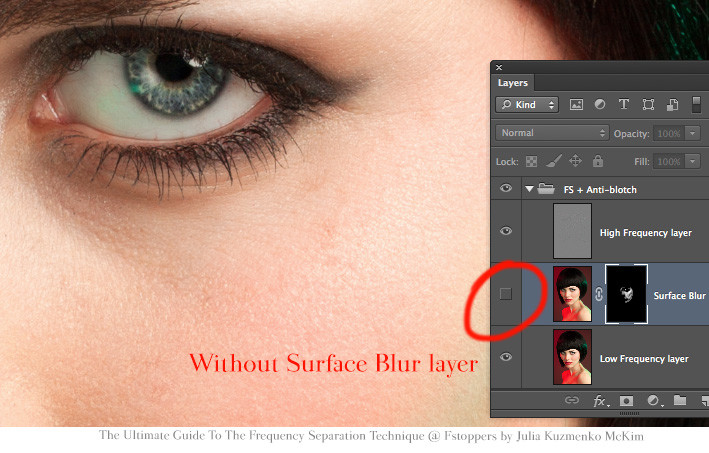Screen dimensions: 709x453
Task: Show the Surface Blur layer
Action: point(505,294)
